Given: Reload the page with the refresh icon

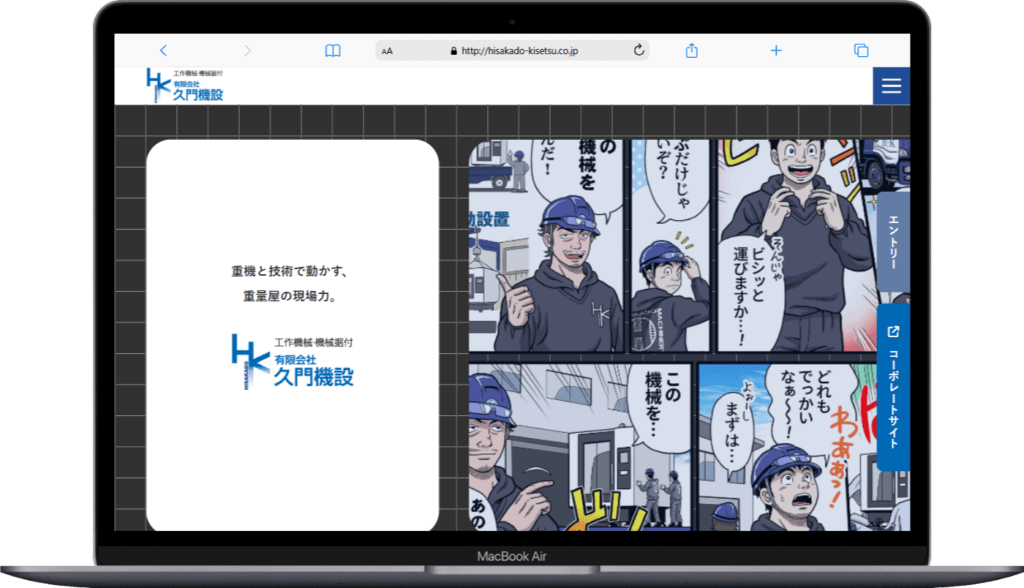Looking at the screenshot, I should coord(639,50).
